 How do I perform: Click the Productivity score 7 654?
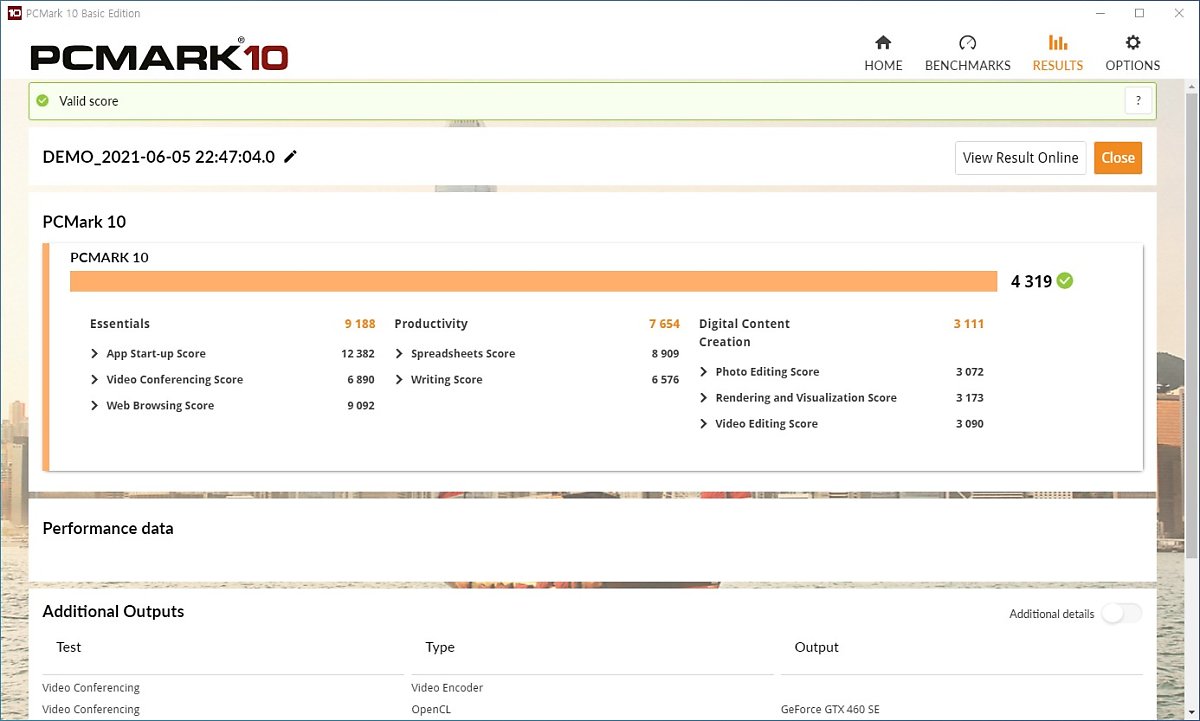click(664, 324)
